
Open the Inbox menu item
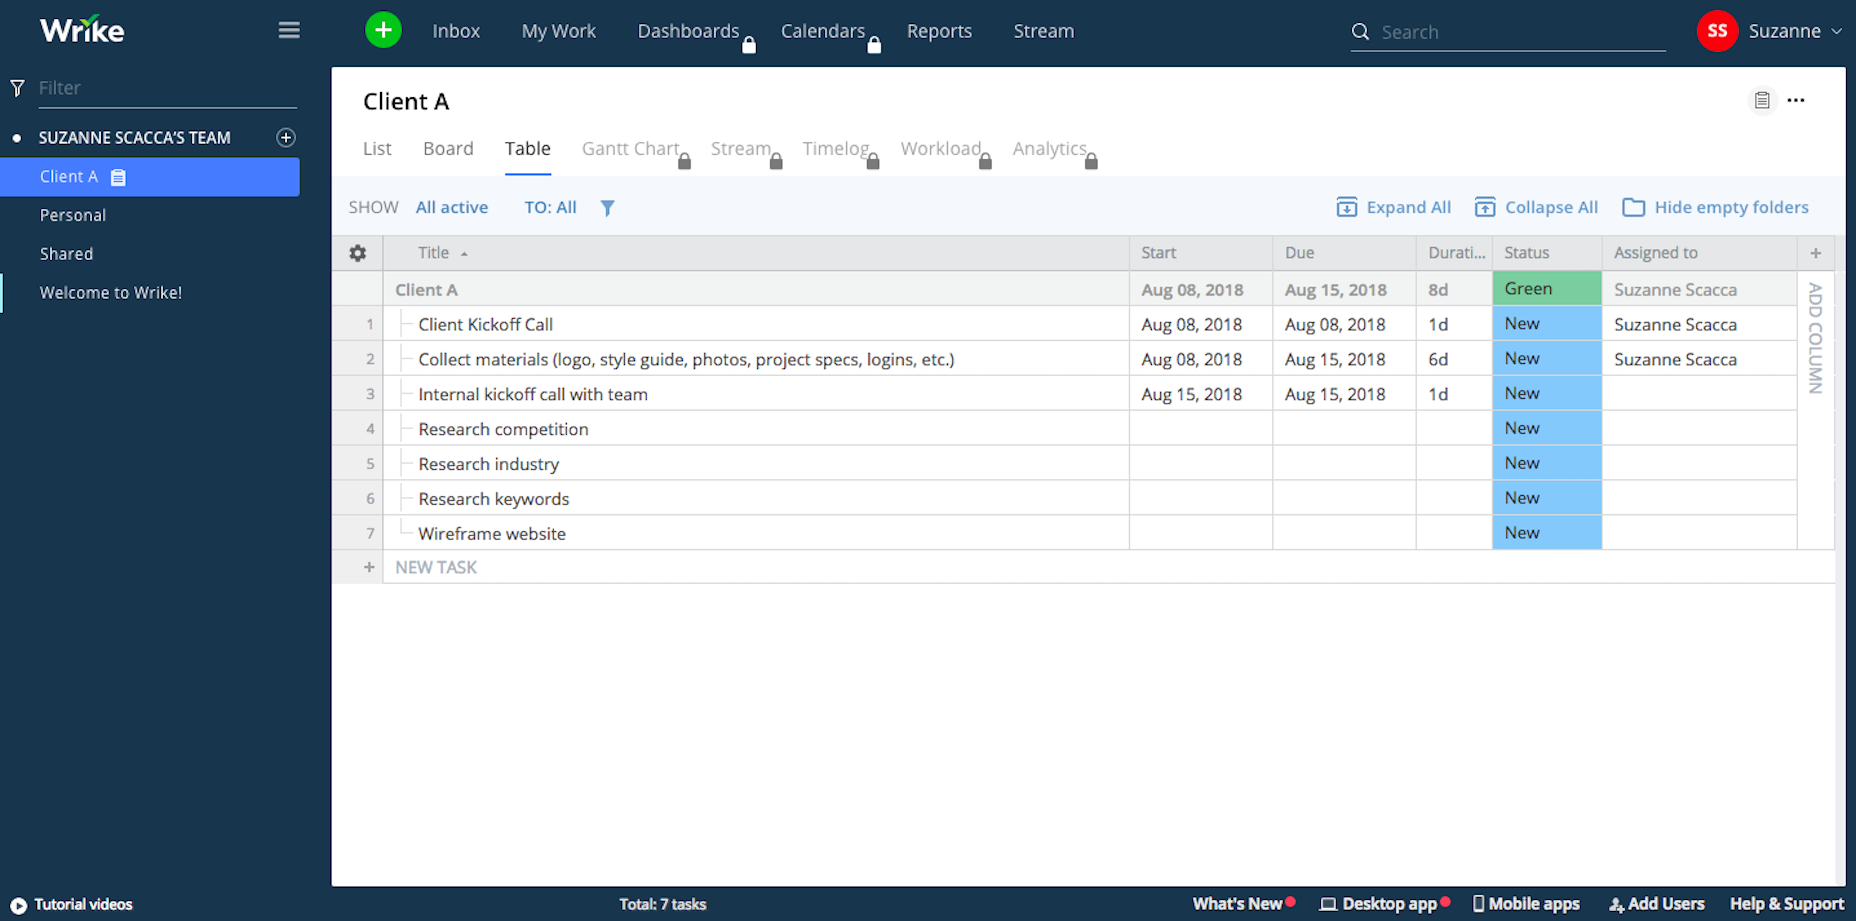click(456, 31)
